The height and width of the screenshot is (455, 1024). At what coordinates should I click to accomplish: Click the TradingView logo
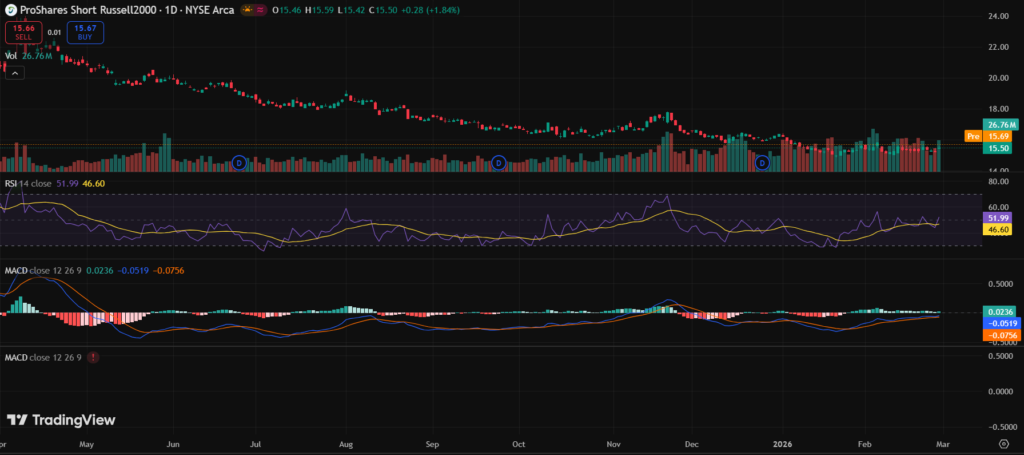click(x=61, y=420)
